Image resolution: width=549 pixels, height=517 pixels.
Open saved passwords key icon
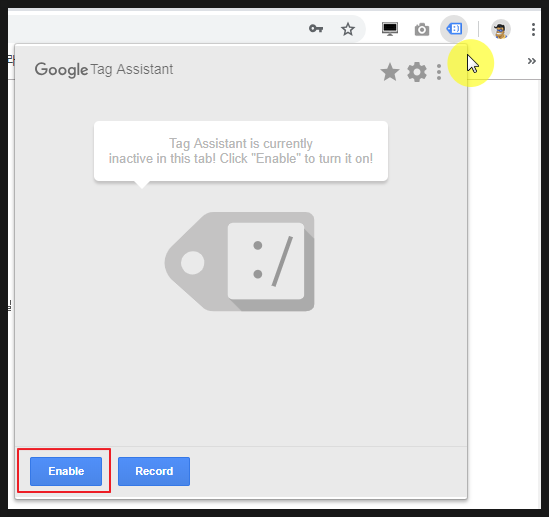coord(316,29)
